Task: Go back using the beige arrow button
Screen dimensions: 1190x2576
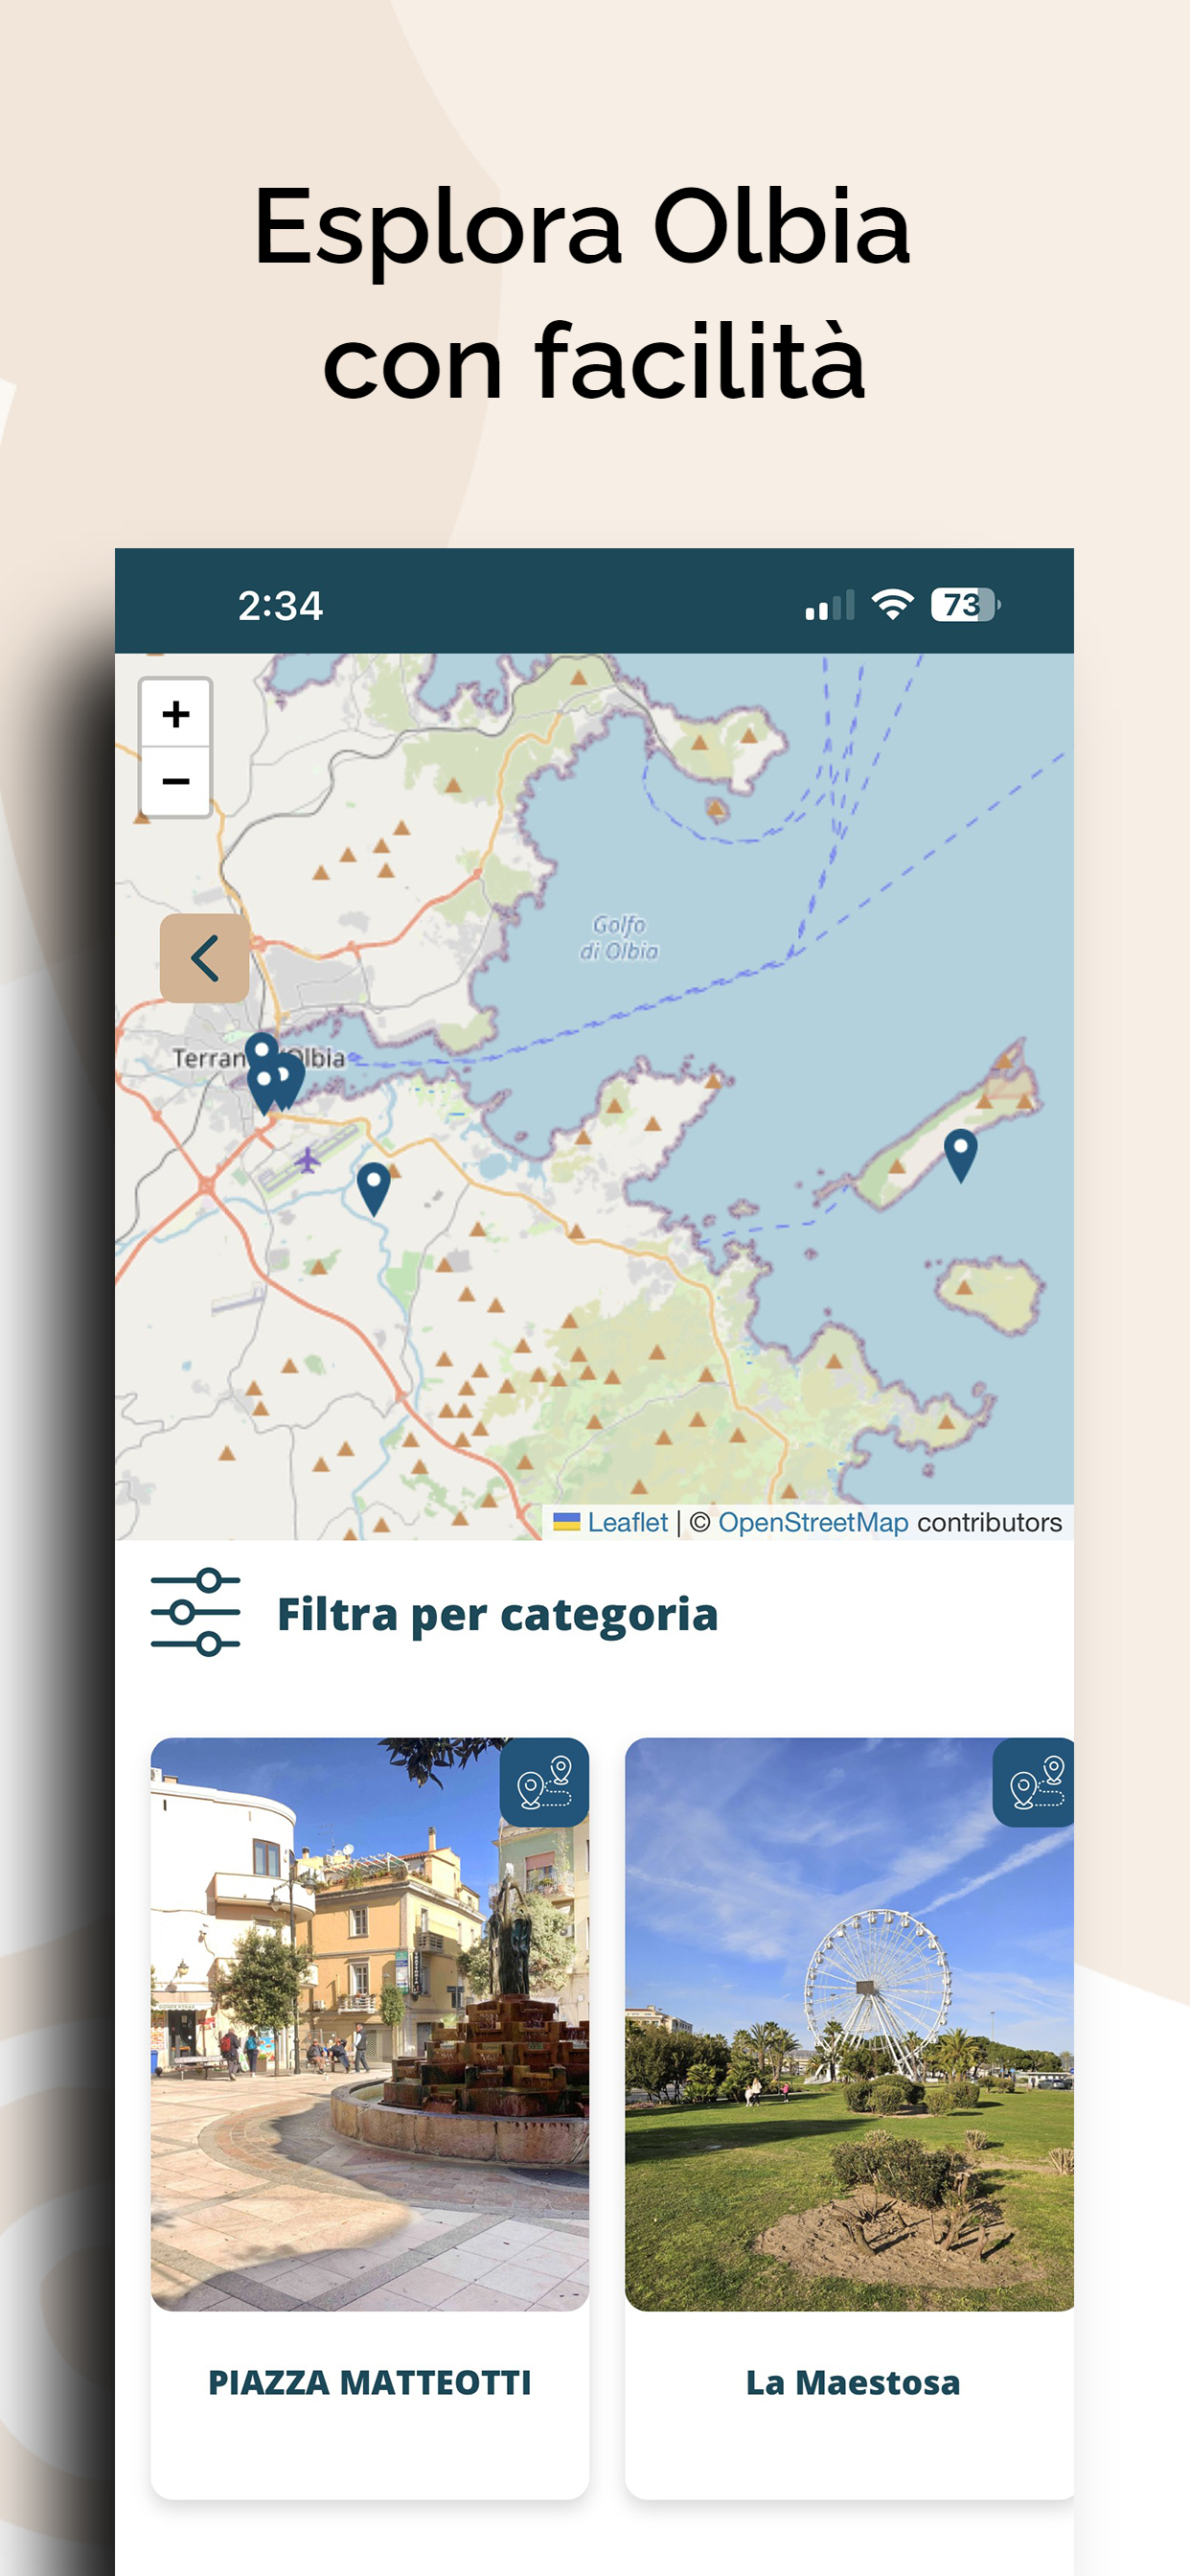Action: tap(205, 958)
